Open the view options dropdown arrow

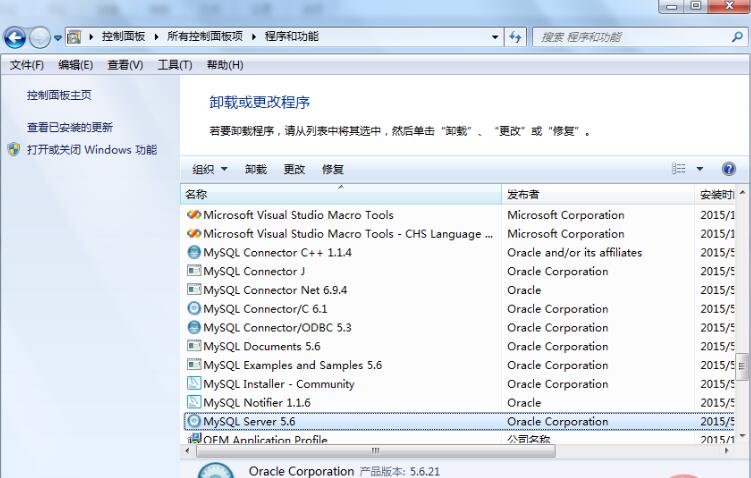tap(700, 169)
